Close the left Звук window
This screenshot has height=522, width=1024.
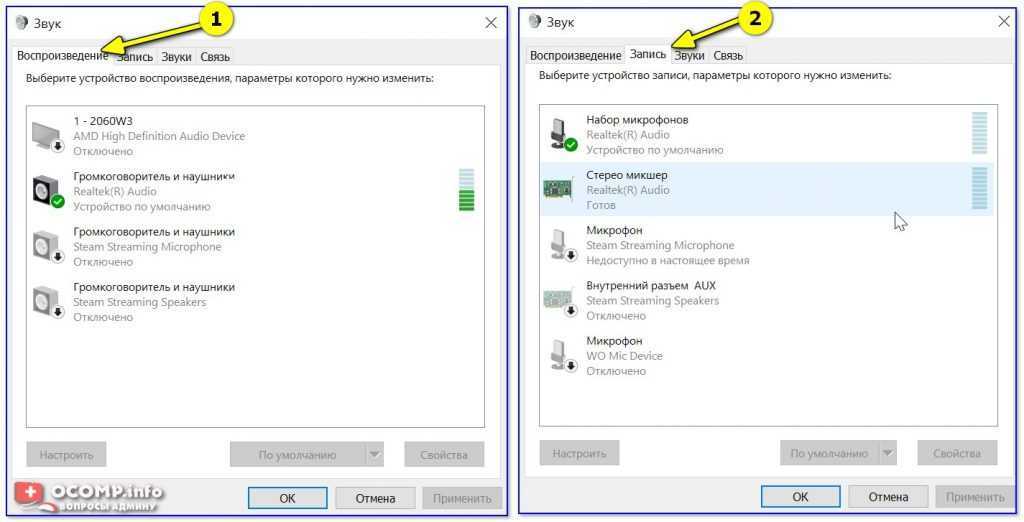coord(491,23)
